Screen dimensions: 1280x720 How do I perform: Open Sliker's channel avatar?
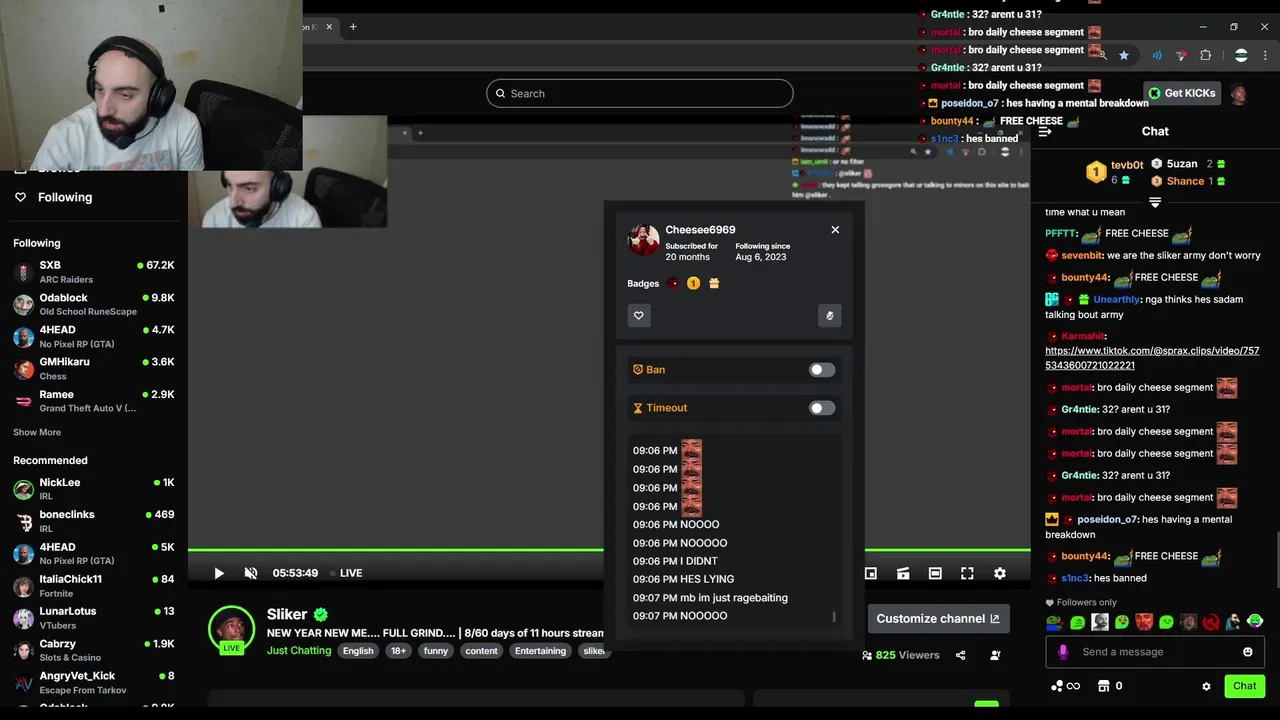click(231, 629)
